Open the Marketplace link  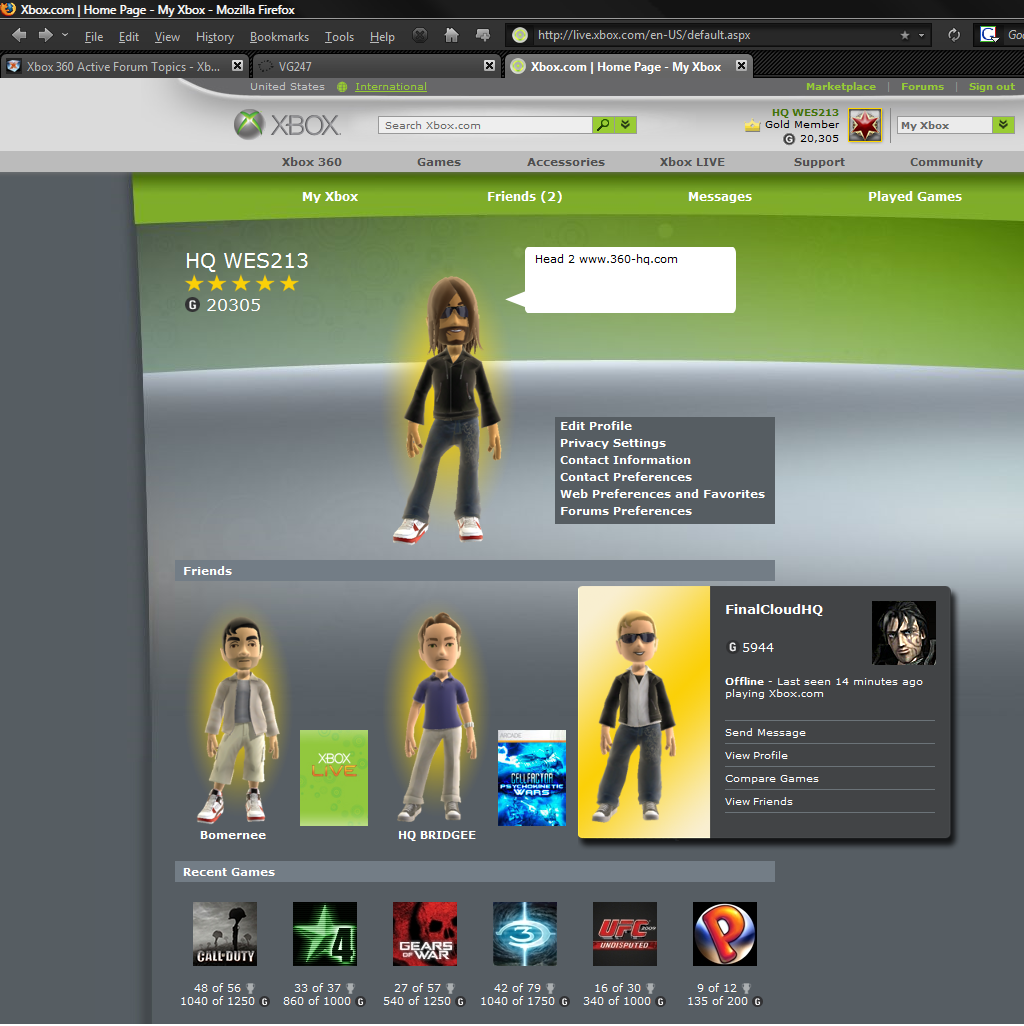840,86
